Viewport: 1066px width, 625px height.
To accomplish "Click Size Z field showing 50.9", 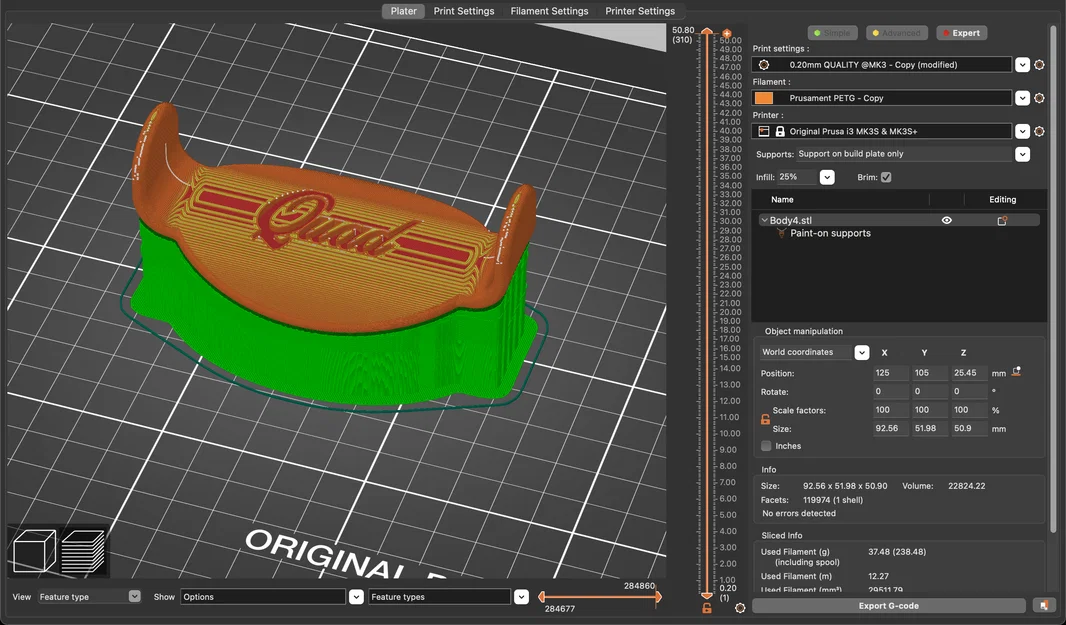I will coord(969,428).
